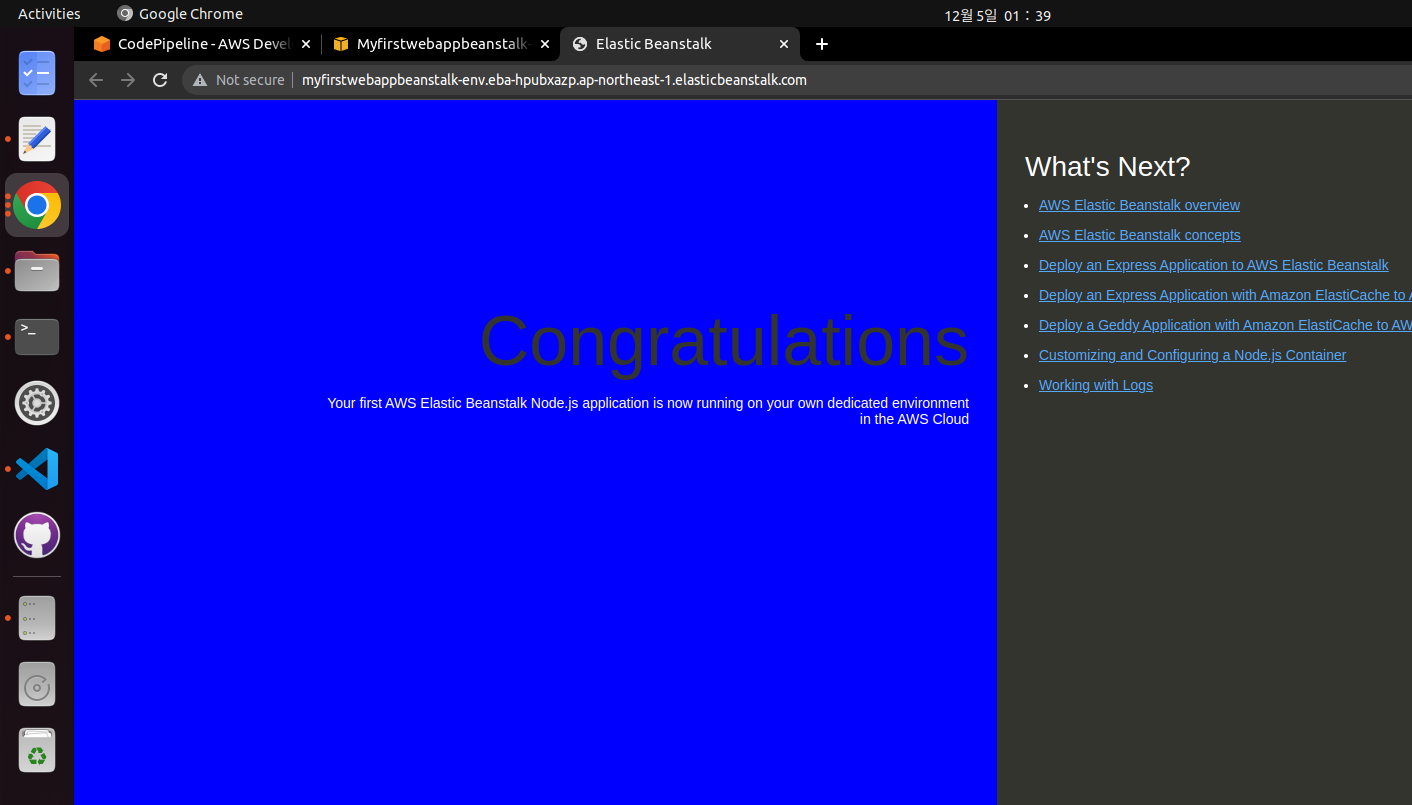Open the Trash dock icon
Image resolution: width=1412 pixels, height=805 pixels.
click(x=37, y=750)
